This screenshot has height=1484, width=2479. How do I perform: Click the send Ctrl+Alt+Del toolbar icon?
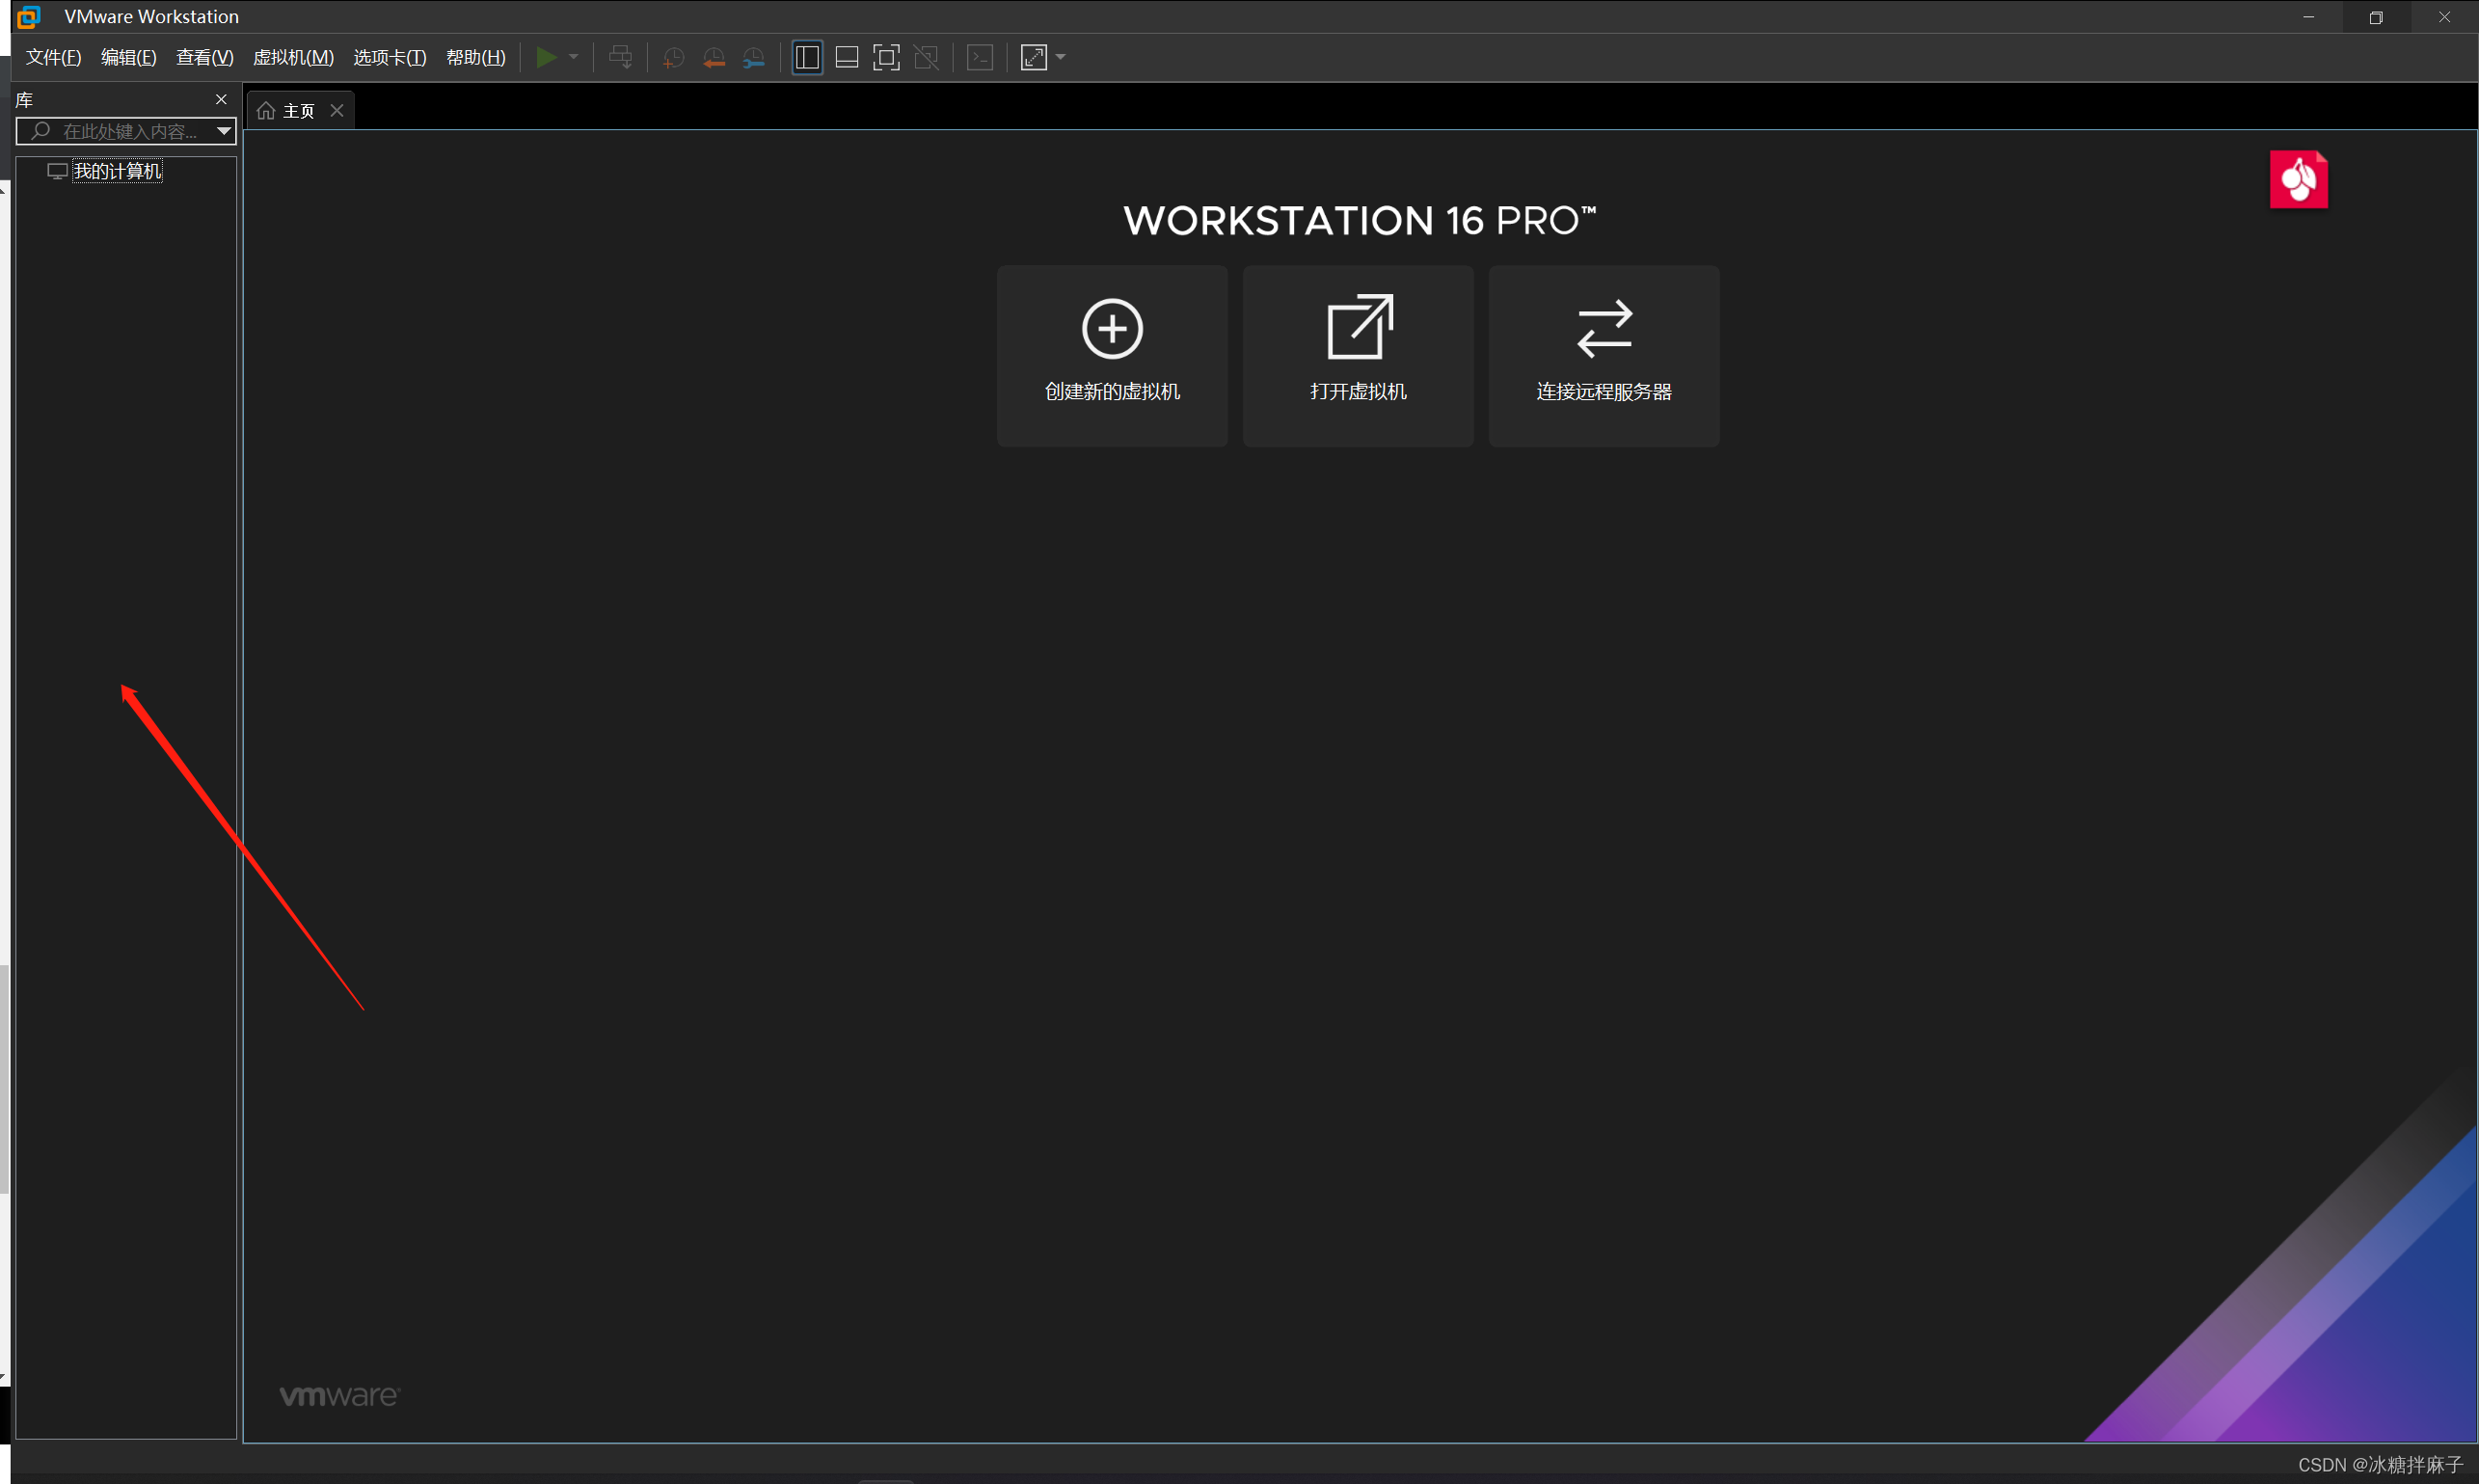pos(620,57)
